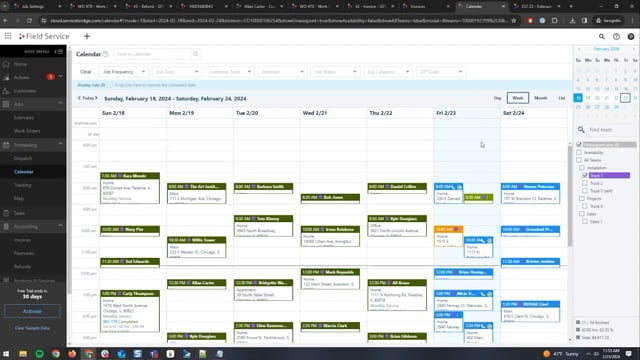The image size is (640, 360).
Task: Click the Find in Calendar input field
Action: 152,54
